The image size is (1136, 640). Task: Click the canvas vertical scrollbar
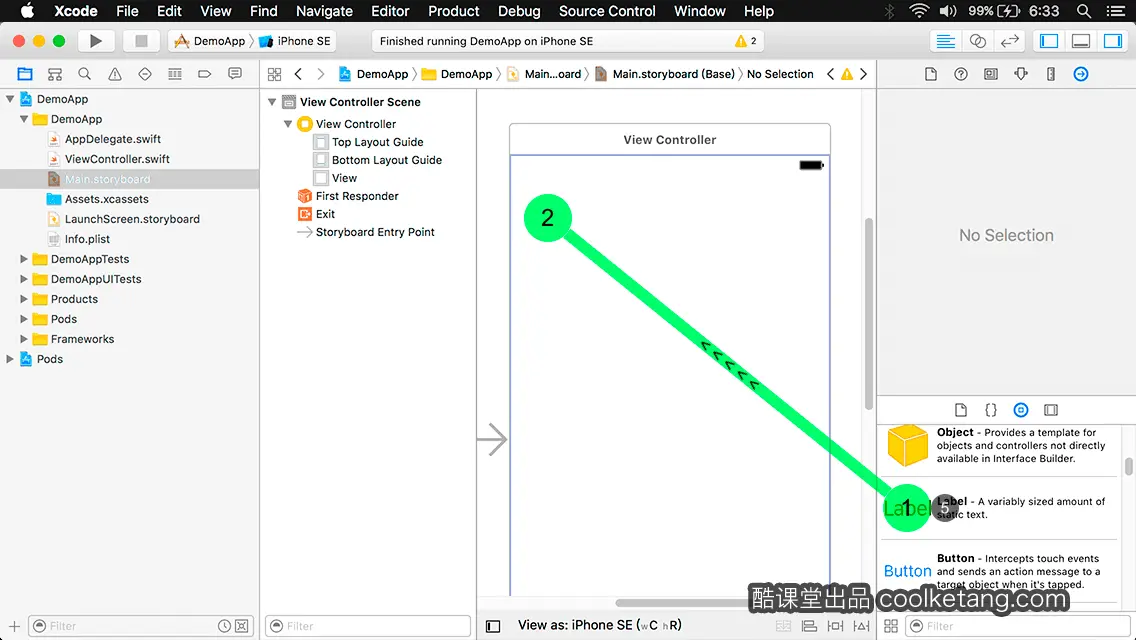point(869,313)
